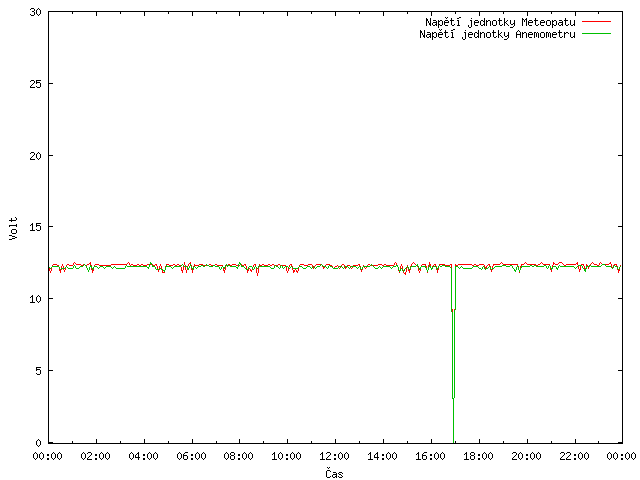Click the y-axis value 0

click(x=39, y=443)
